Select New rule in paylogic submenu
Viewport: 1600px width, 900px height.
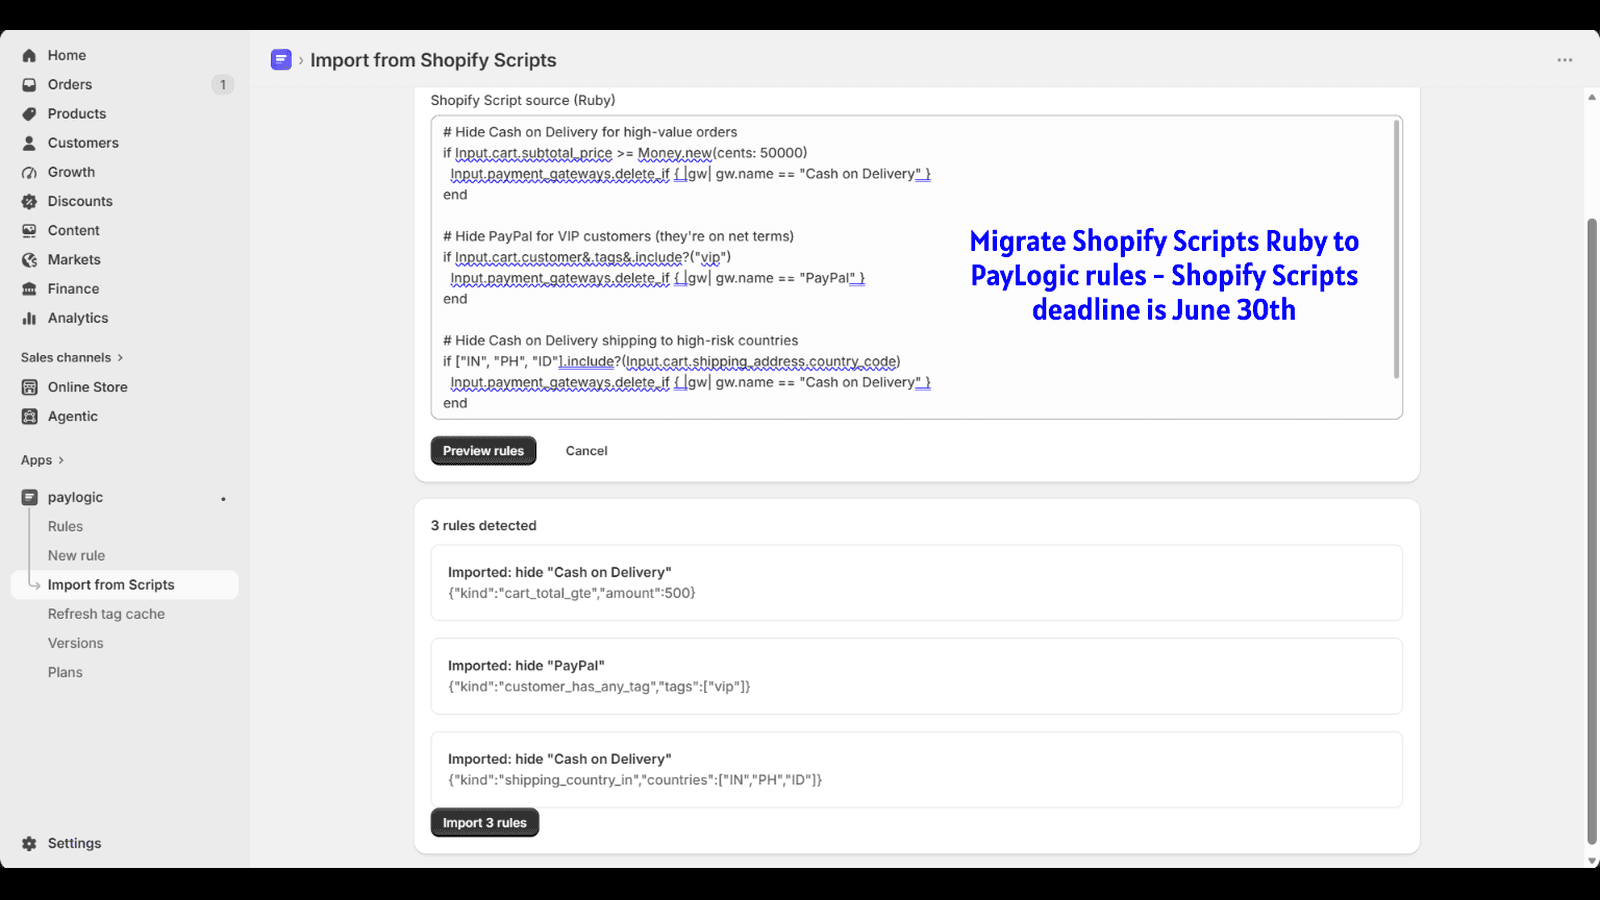click(76, 555)
